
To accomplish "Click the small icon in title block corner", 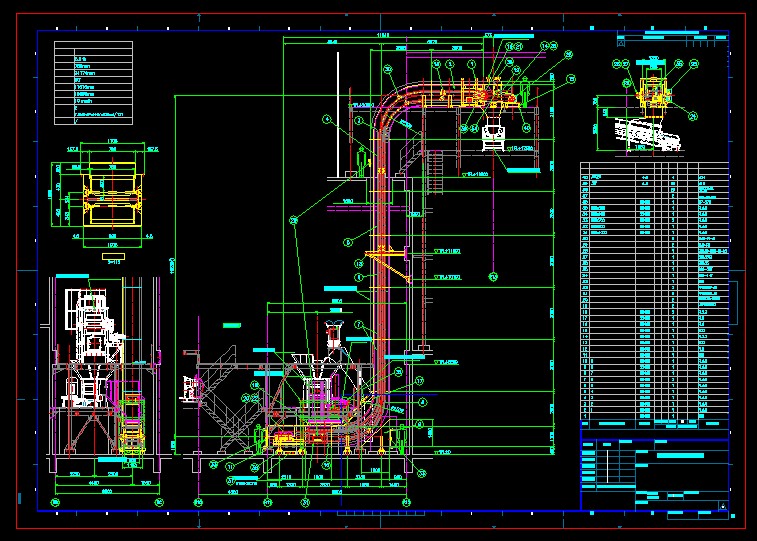I will point(722,505).
